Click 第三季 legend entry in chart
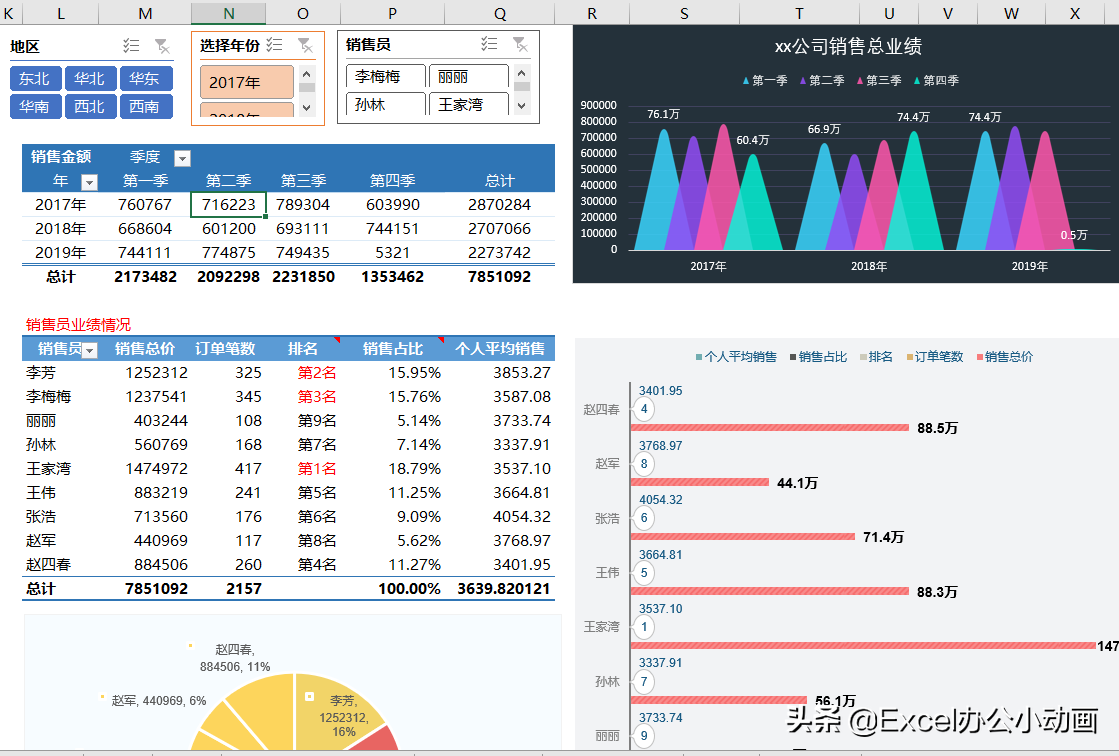 click(x=879, y=81)
